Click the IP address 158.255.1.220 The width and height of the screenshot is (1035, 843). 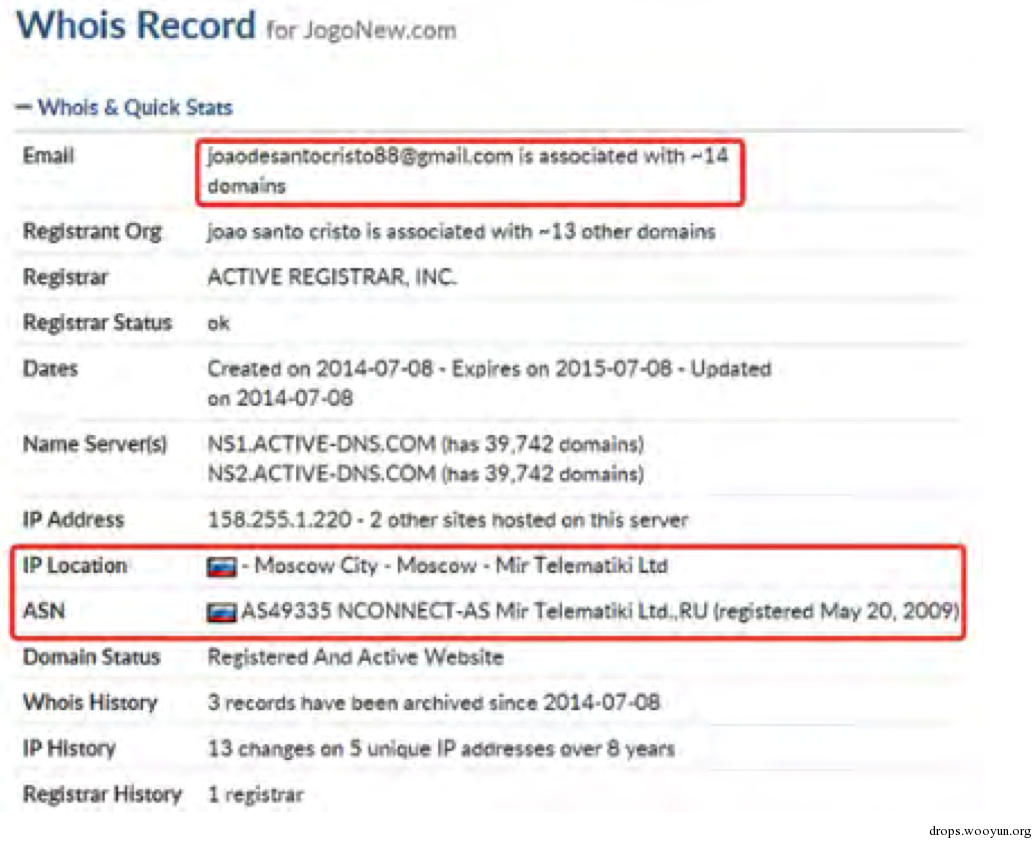coord(279,520)
